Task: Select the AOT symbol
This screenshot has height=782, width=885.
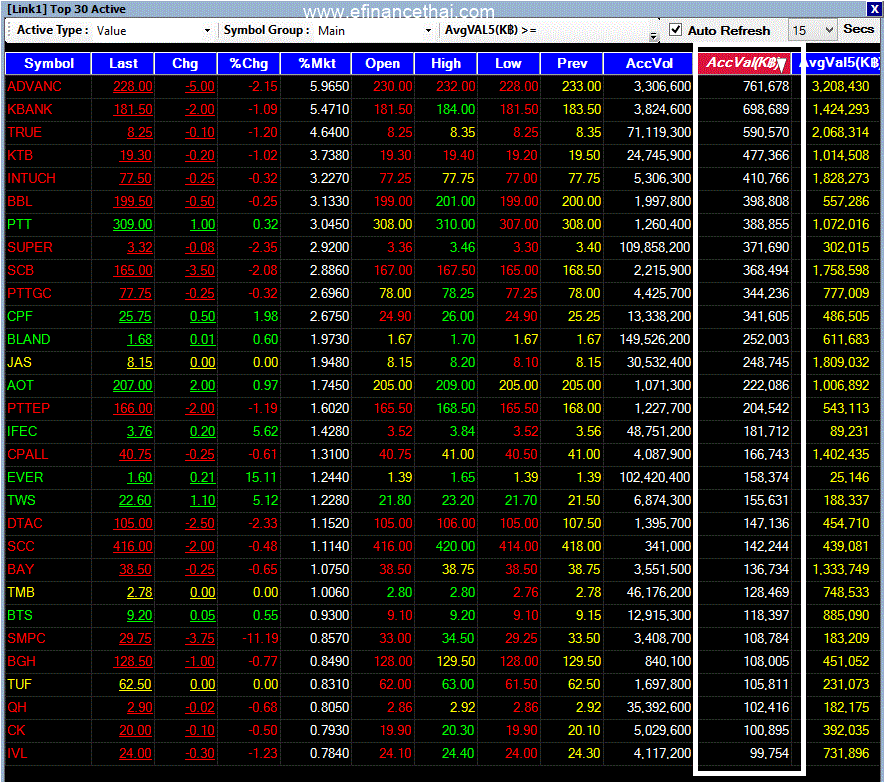Action: [x=20, y=385]
